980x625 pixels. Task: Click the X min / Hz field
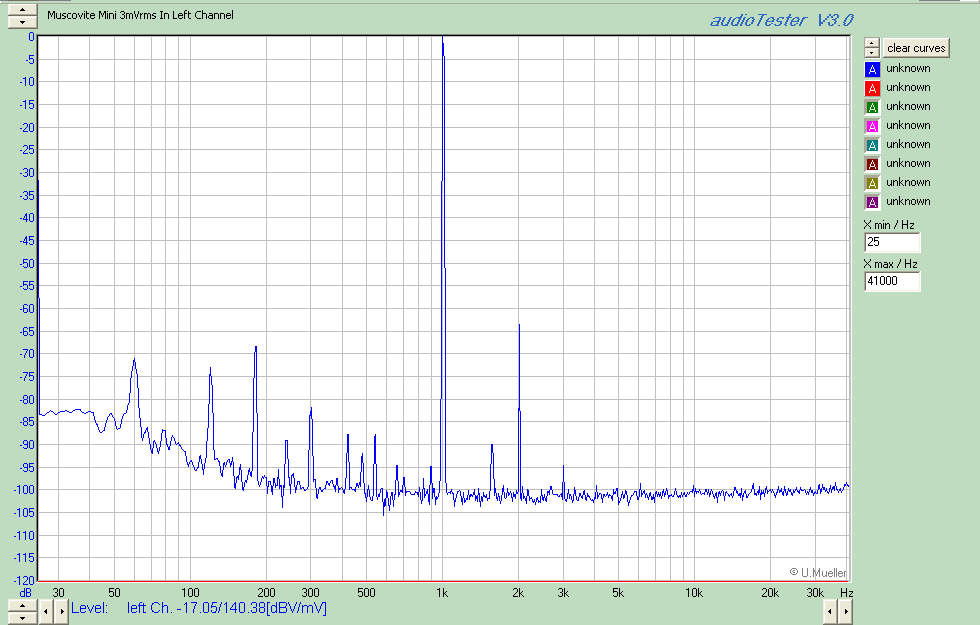coord(892,242)
